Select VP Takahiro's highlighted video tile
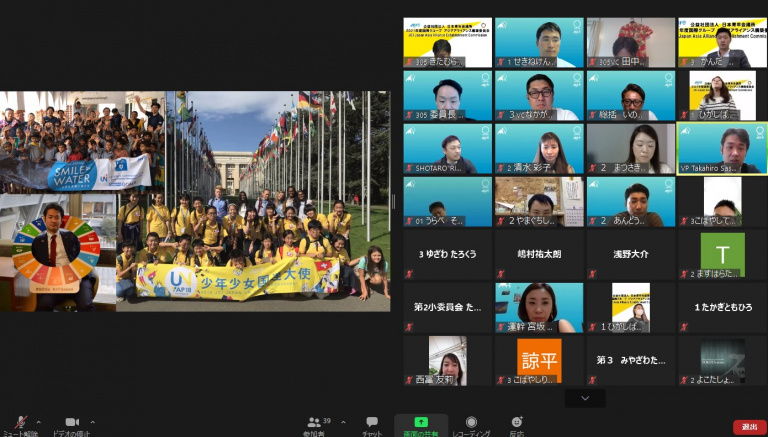The height and width of the screenshot is (437, 768). tap(723, 148)
